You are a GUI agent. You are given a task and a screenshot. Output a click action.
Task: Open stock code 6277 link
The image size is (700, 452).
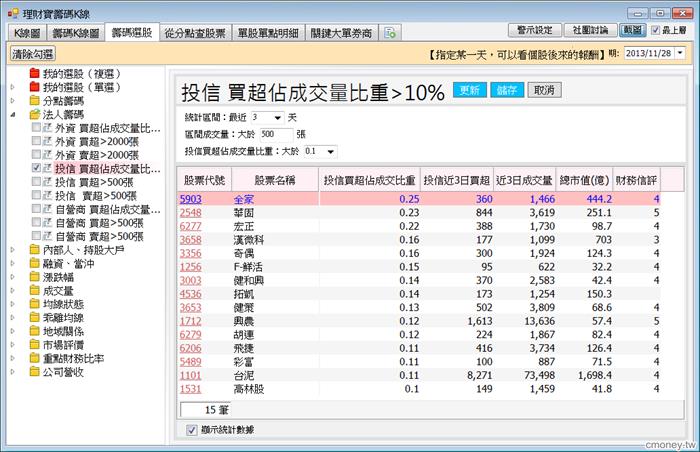point(191,226)
